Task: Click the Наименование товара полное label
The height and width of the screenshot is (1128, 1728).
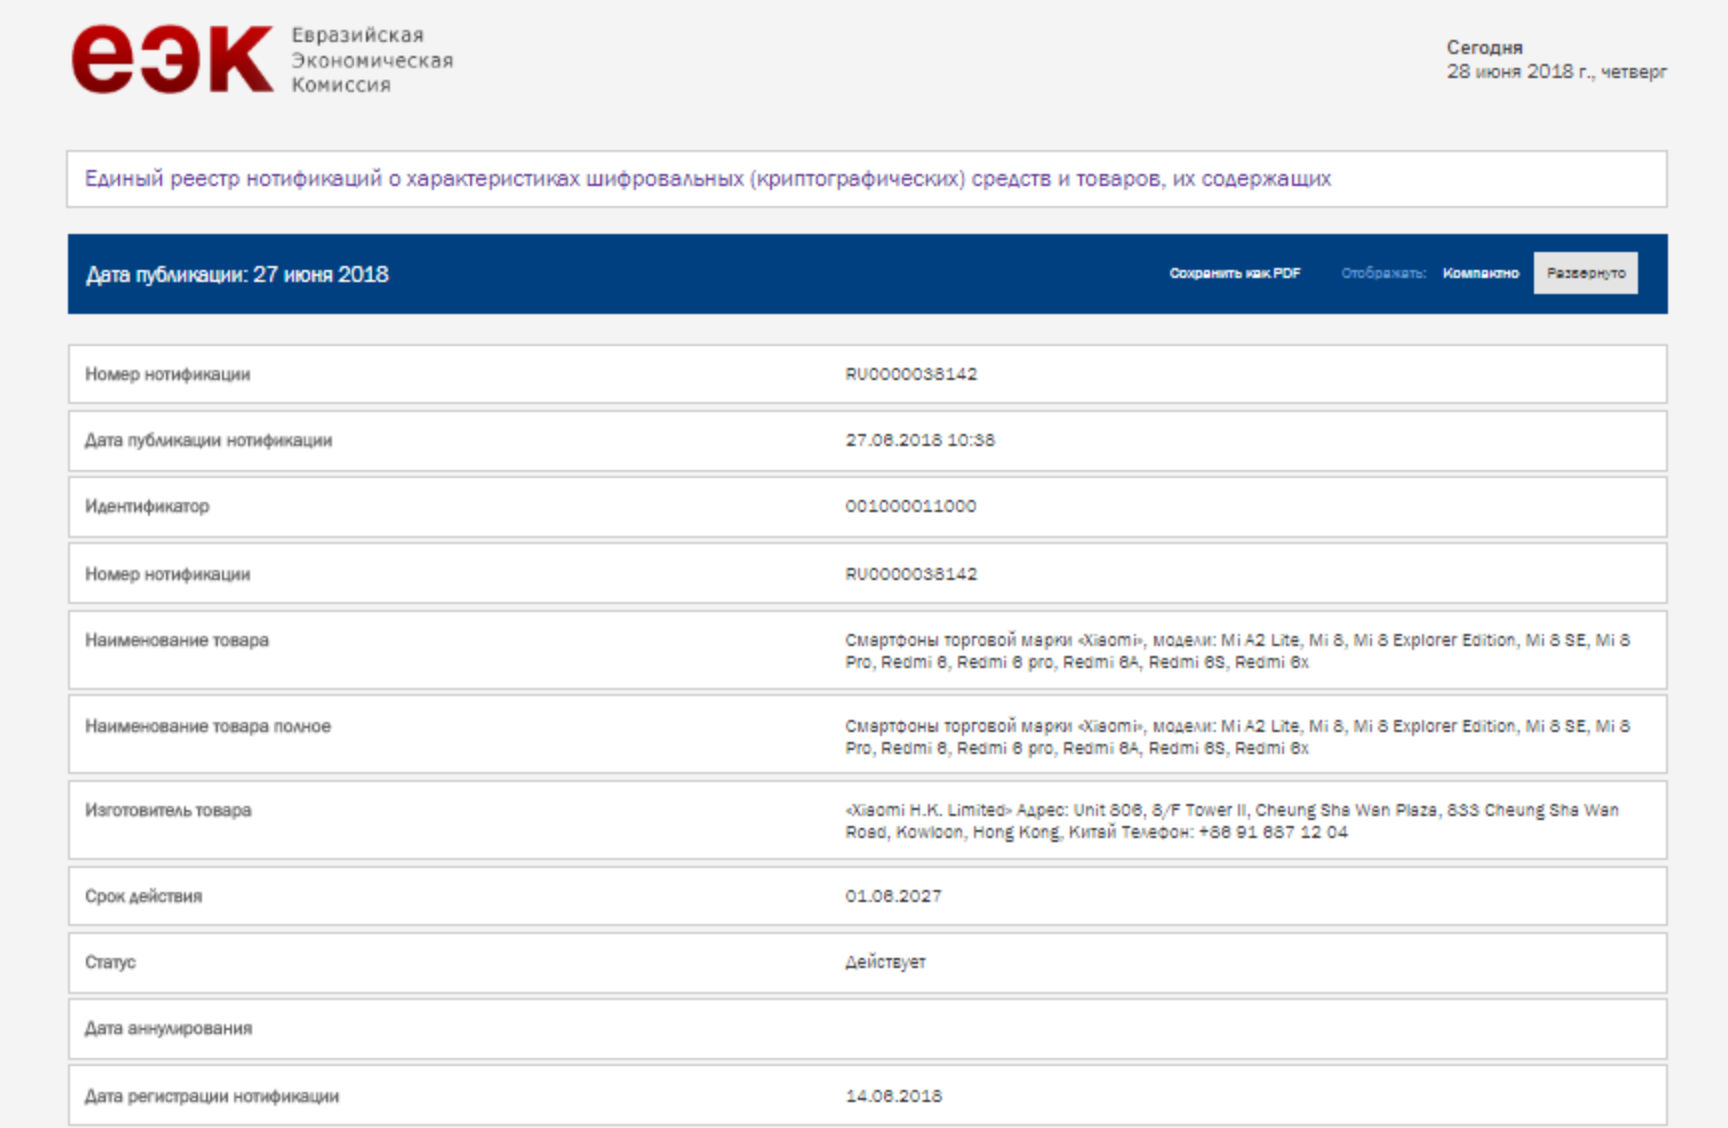Action: coord(208,726)
